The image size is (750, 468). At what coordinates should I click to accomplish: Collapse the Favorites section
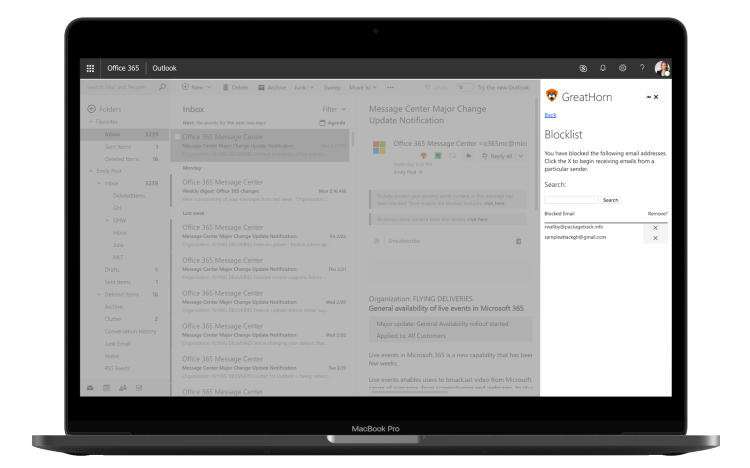tap(91, 122)
